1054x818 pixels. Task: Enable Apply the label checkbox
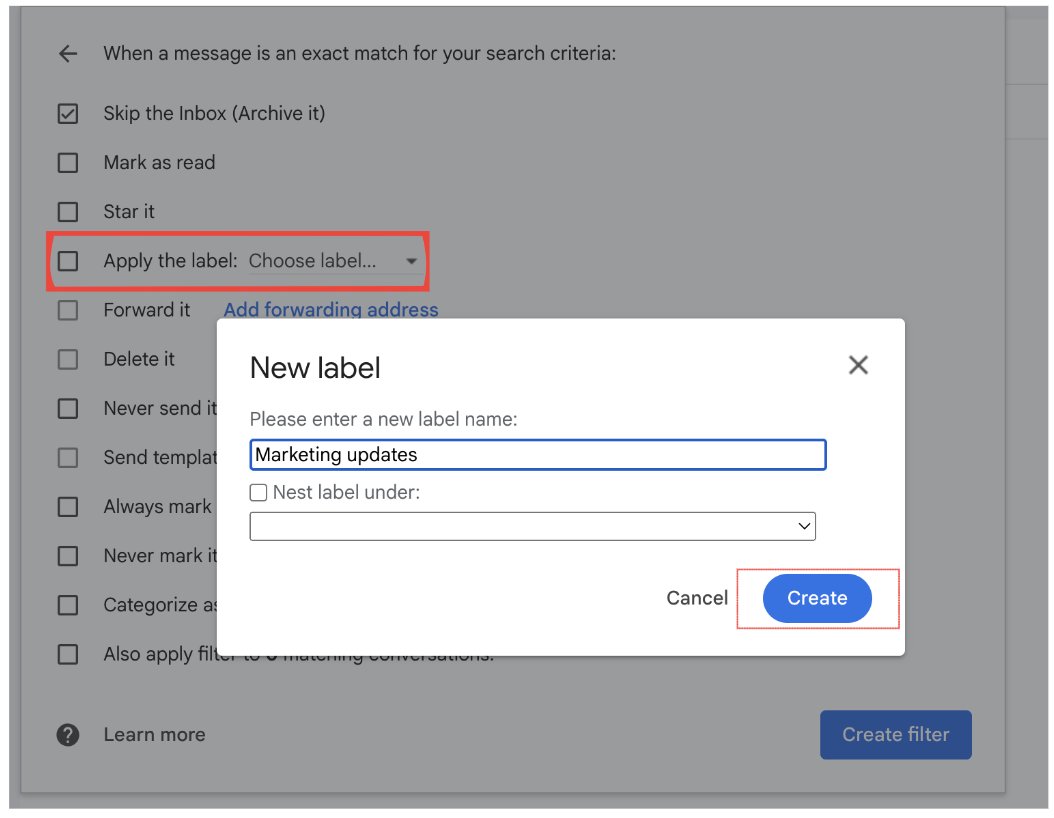(67, 260)
